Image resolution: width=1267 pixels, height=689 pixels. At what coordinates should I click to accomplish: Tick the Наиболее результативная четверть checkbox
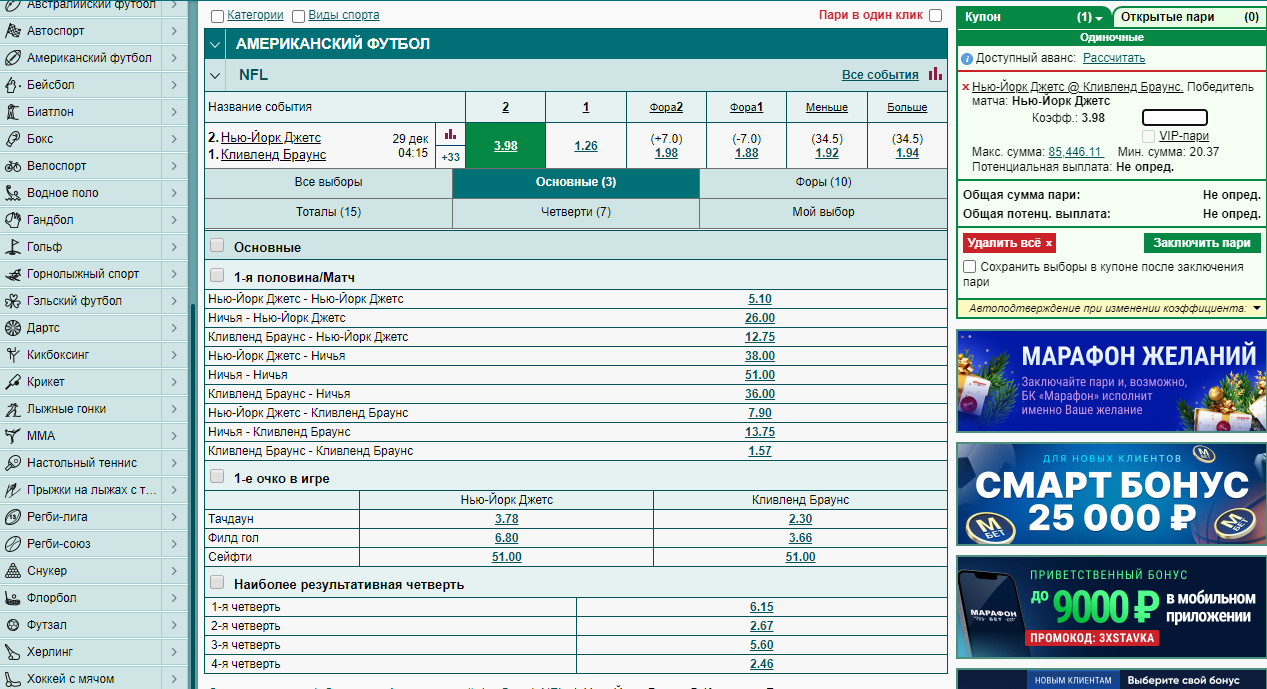217,583
